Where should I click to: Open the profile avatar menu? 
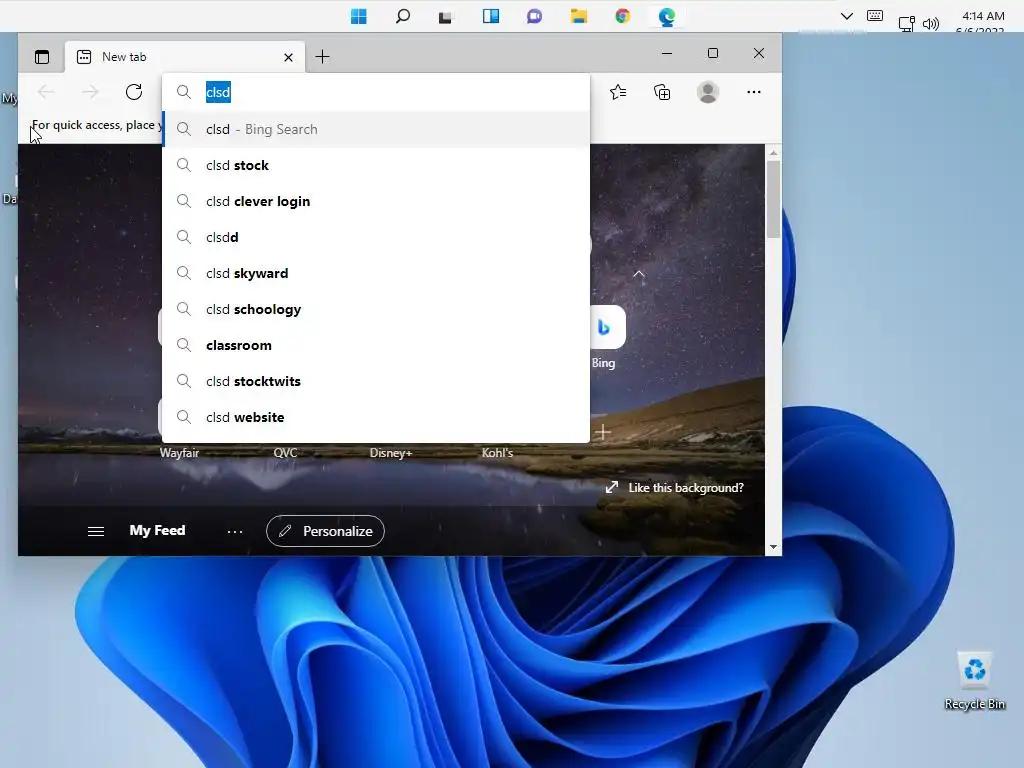(708, 92)
